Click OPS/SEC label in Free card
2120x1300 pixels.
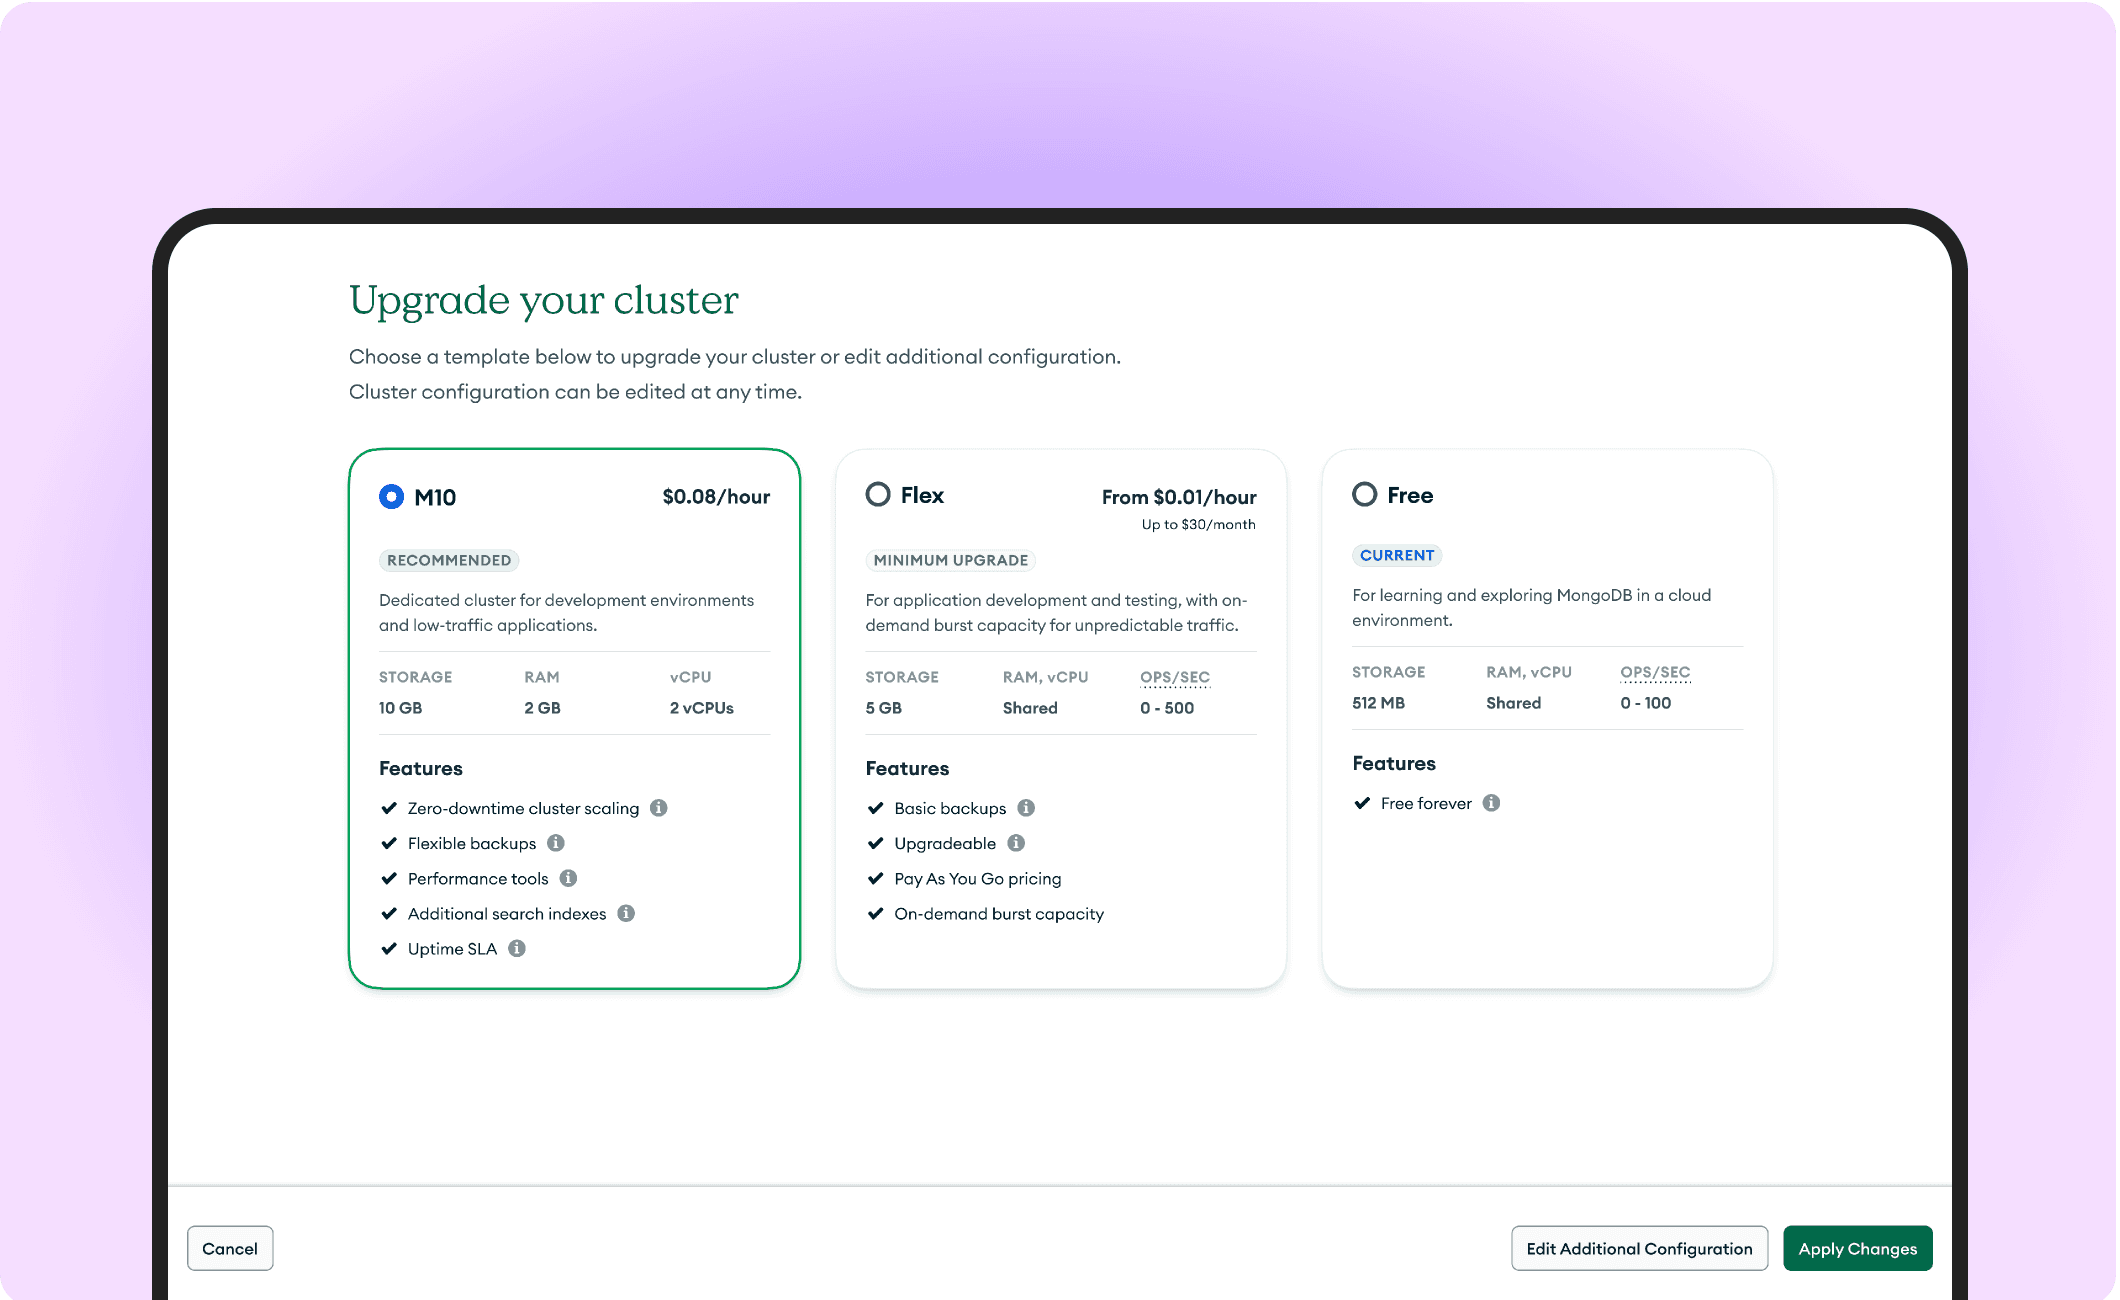click(1655, 672)
